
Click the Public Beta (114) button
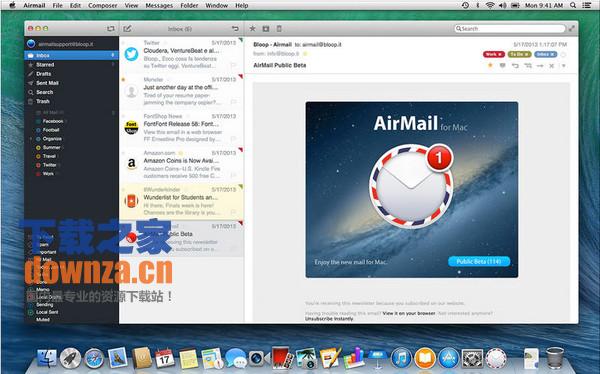click(479, 261)
